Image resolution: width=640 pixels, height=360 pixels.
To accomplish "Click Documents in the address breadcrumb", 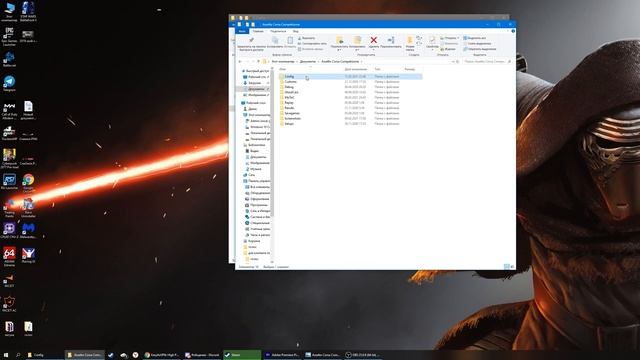I will (x=308, y=61).
